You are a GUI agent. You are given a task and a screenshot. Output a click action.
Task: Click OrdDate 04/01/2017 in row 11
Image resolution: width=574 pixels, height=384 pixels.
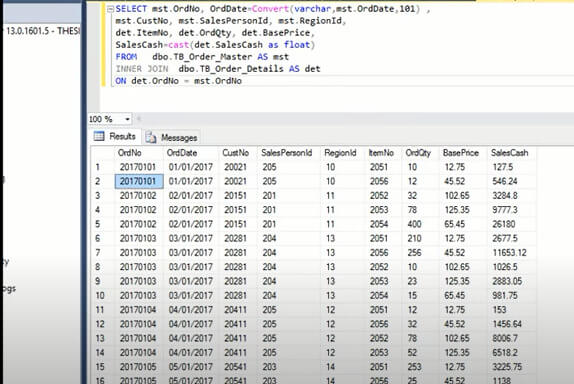coord(191,310)
